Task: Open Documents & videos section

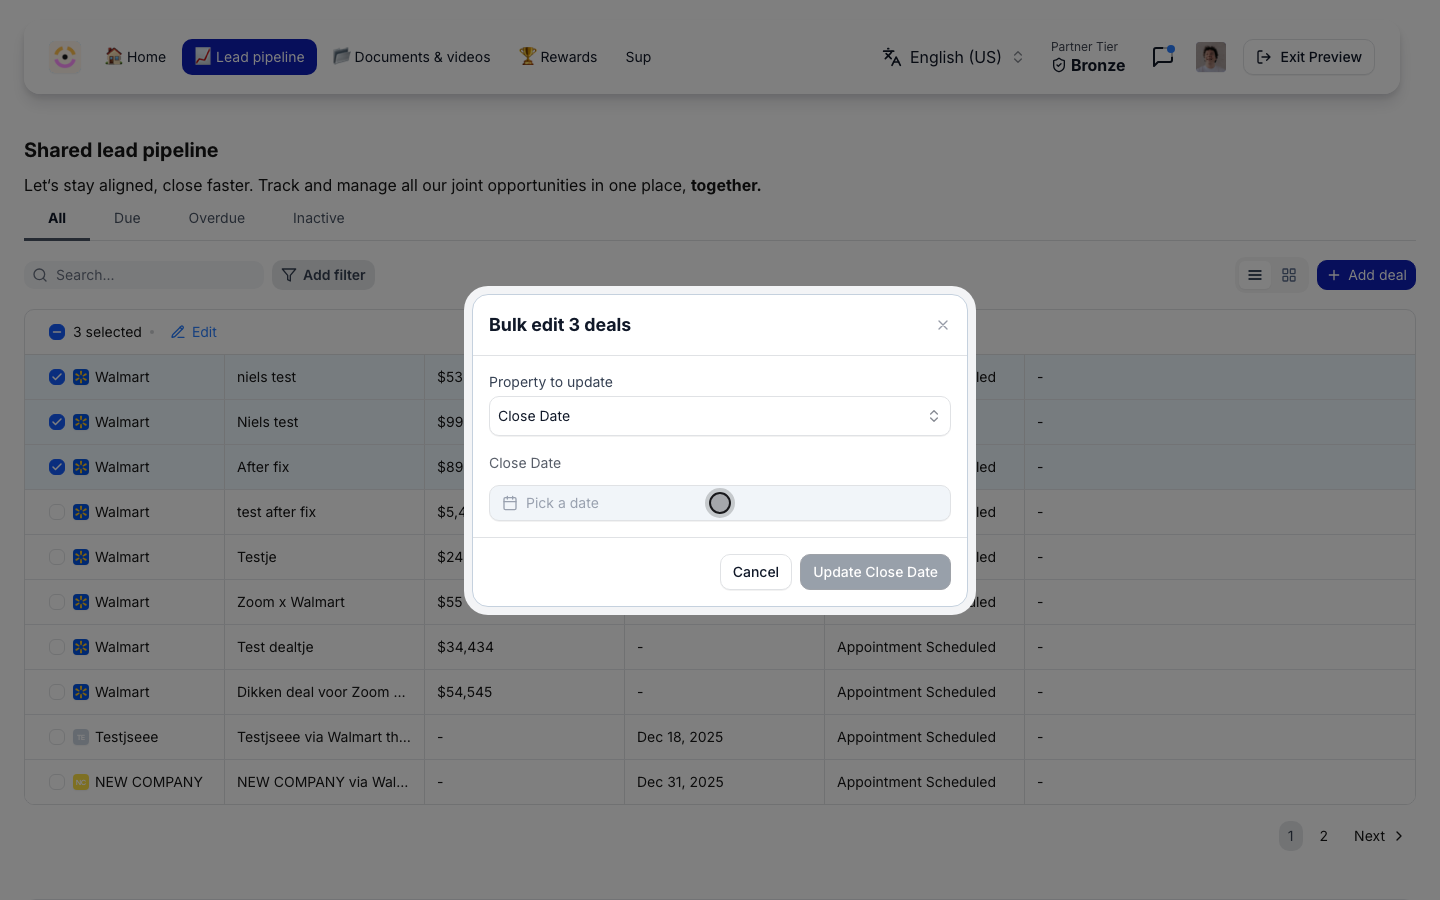Action: coord(412,57)
